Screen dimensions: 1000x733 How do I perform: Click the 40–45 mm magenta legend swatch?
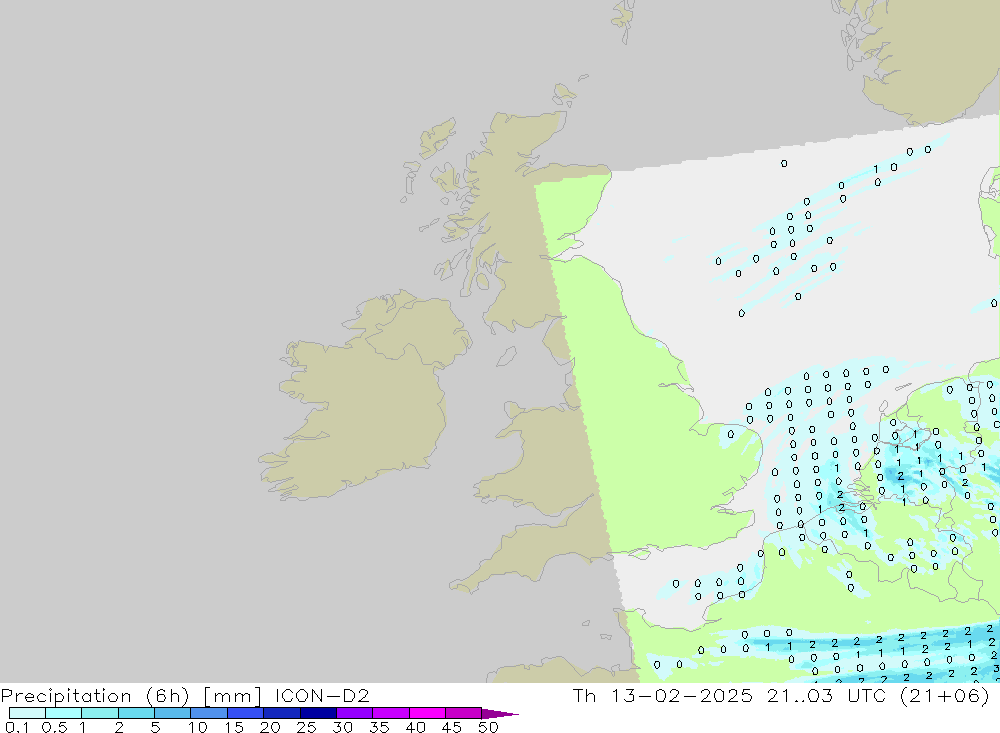[427, 713]
